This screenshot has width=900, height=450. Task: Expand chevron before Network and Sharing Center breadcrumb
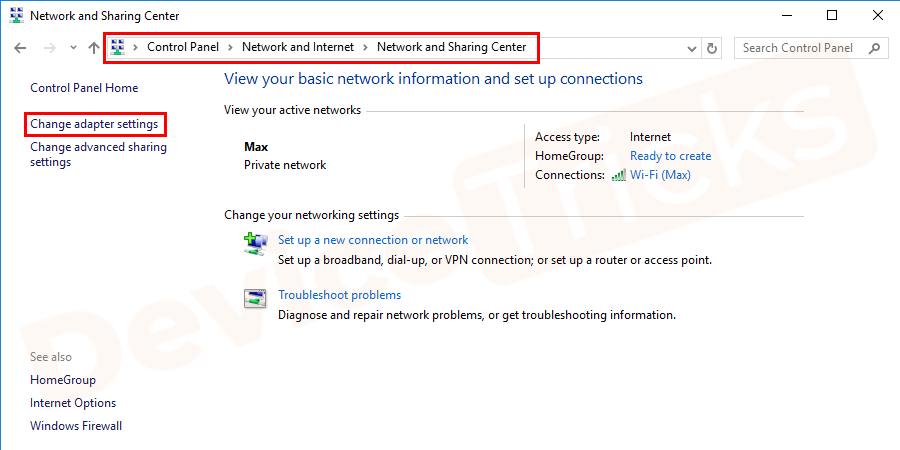tap(366, 48)
